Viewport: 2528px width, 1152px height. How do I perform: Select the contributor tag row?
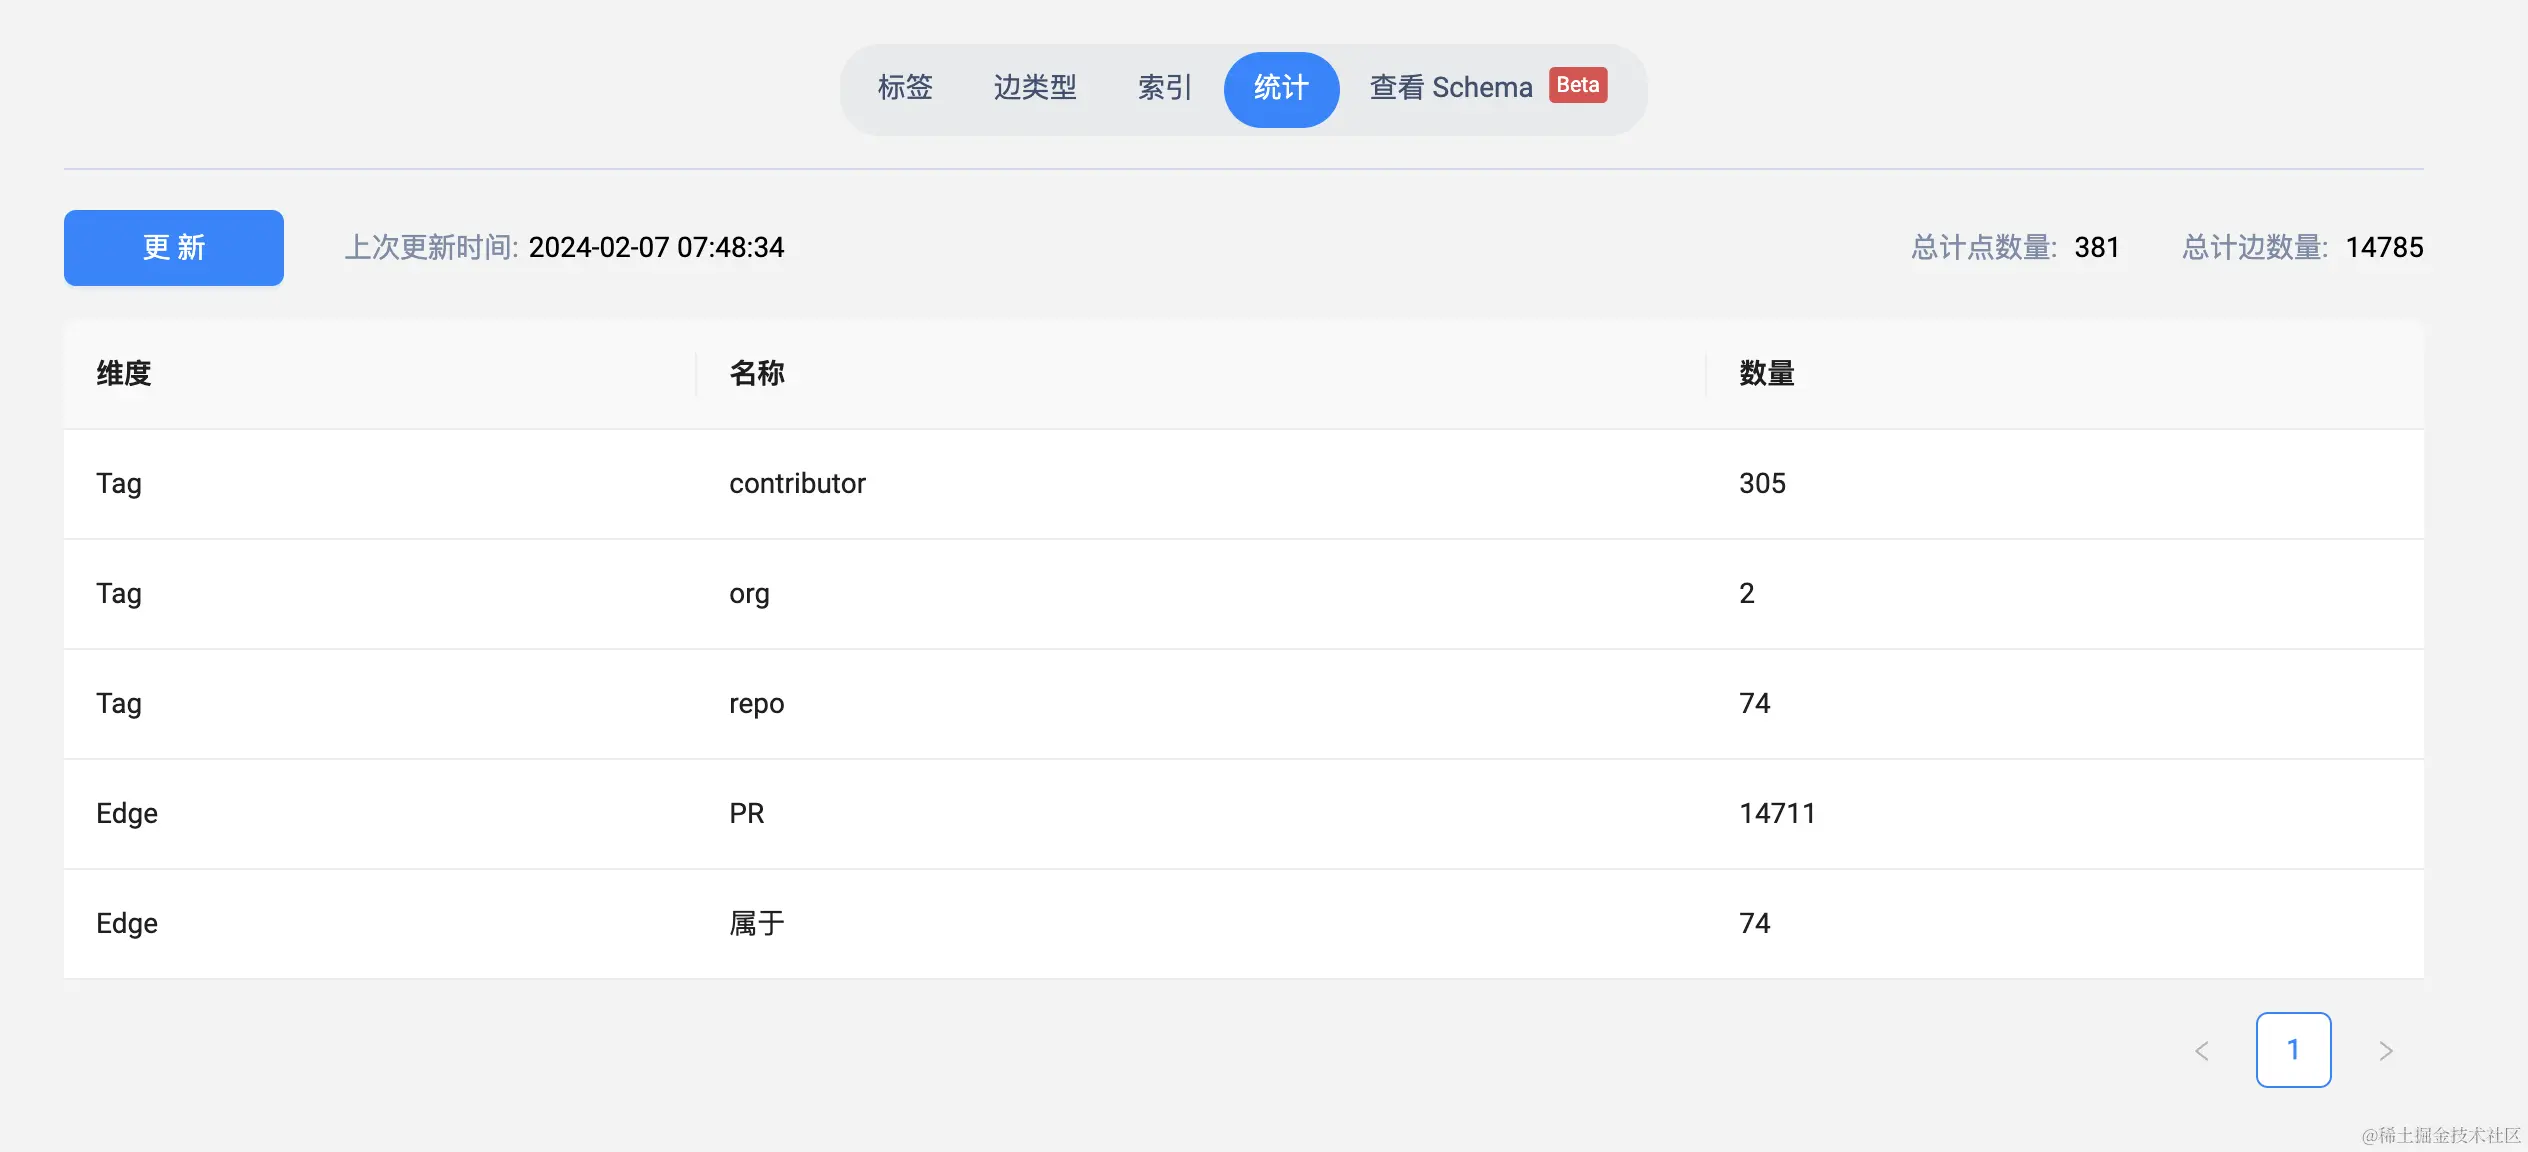click(797, 484)
